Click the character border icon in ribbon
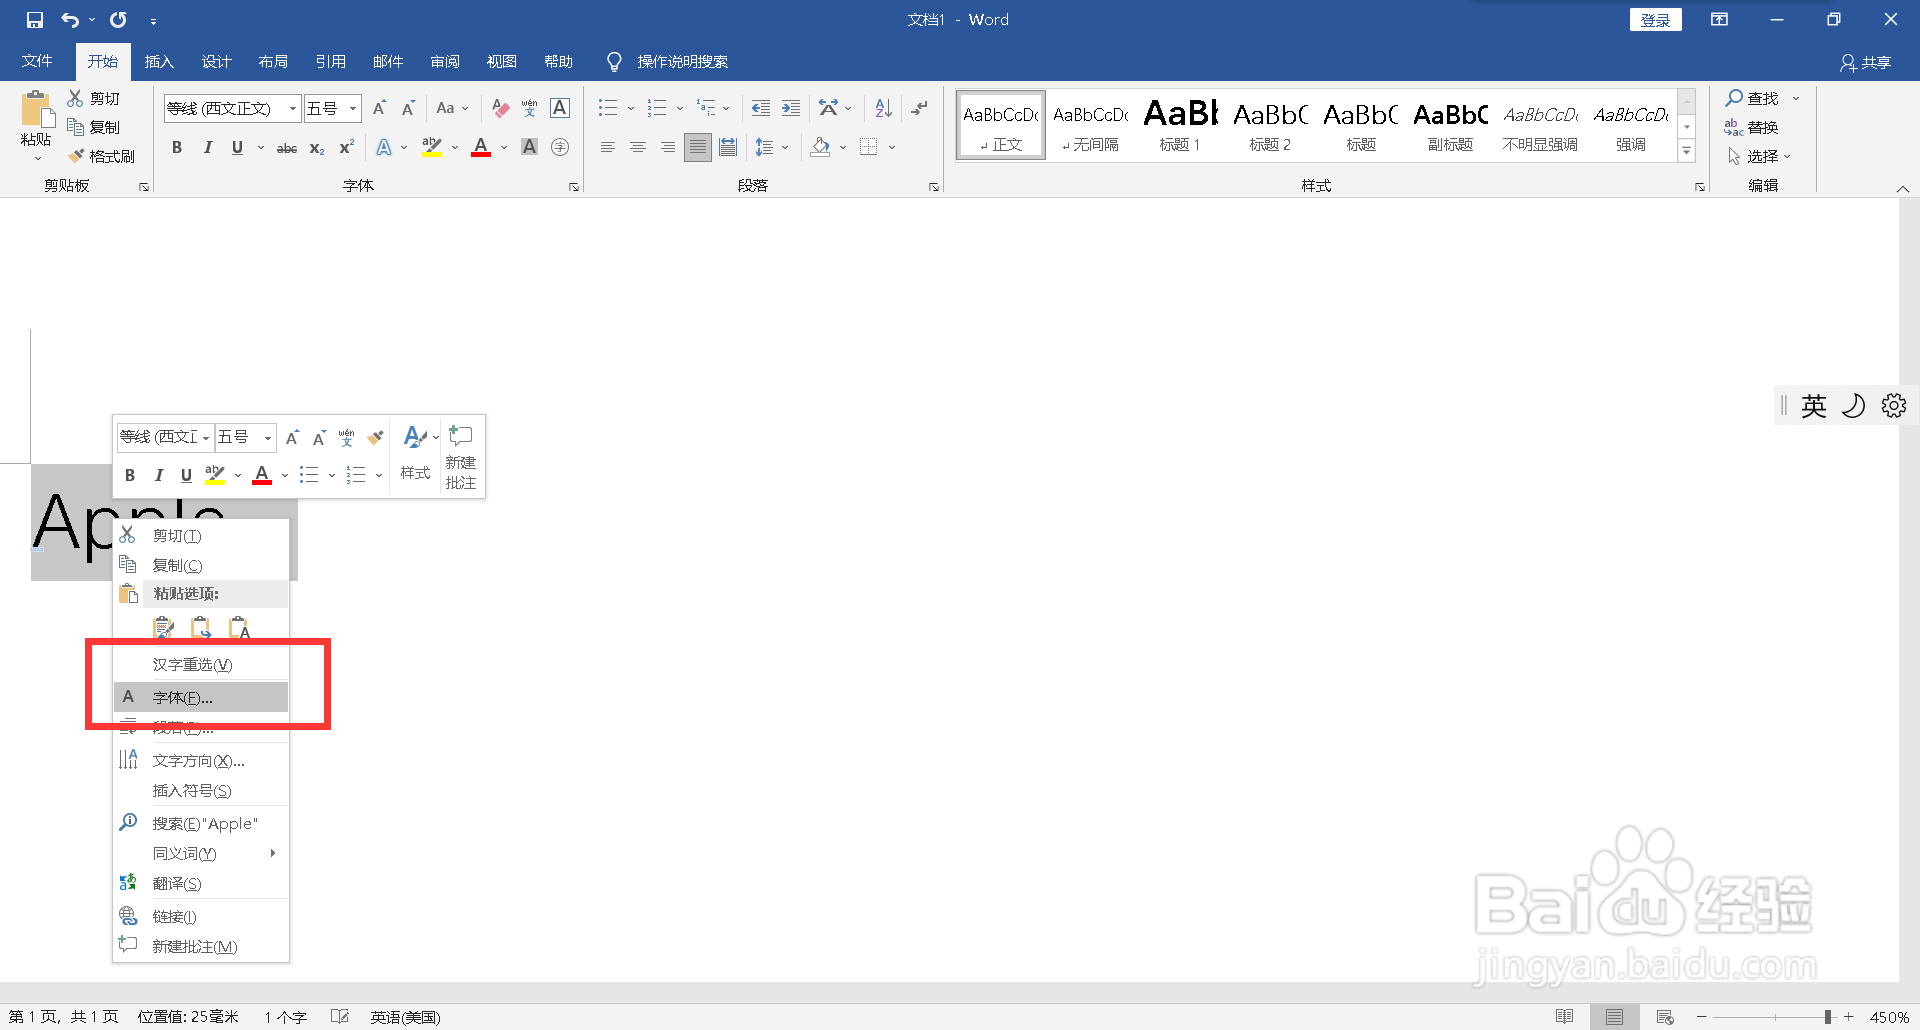This screenshot has width=1920, height=1030. (x=560, y=108)
